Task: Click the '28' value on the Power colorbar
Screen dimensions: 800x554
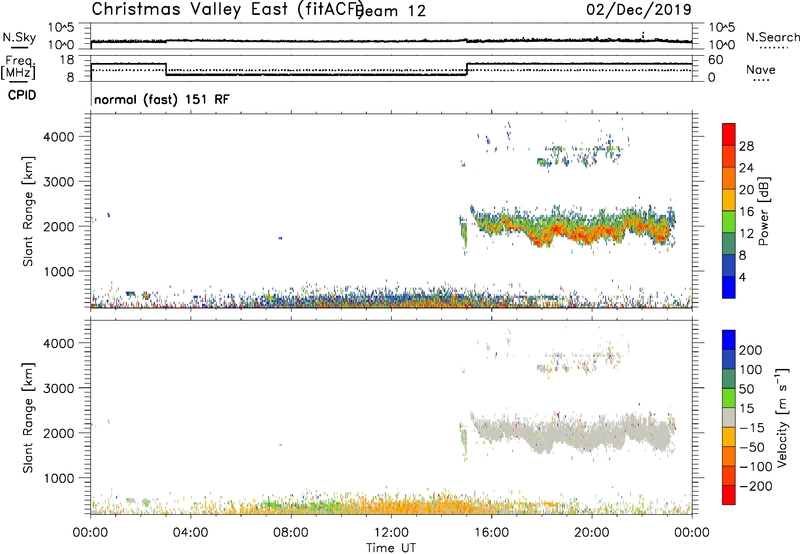Action: (746, 146)
